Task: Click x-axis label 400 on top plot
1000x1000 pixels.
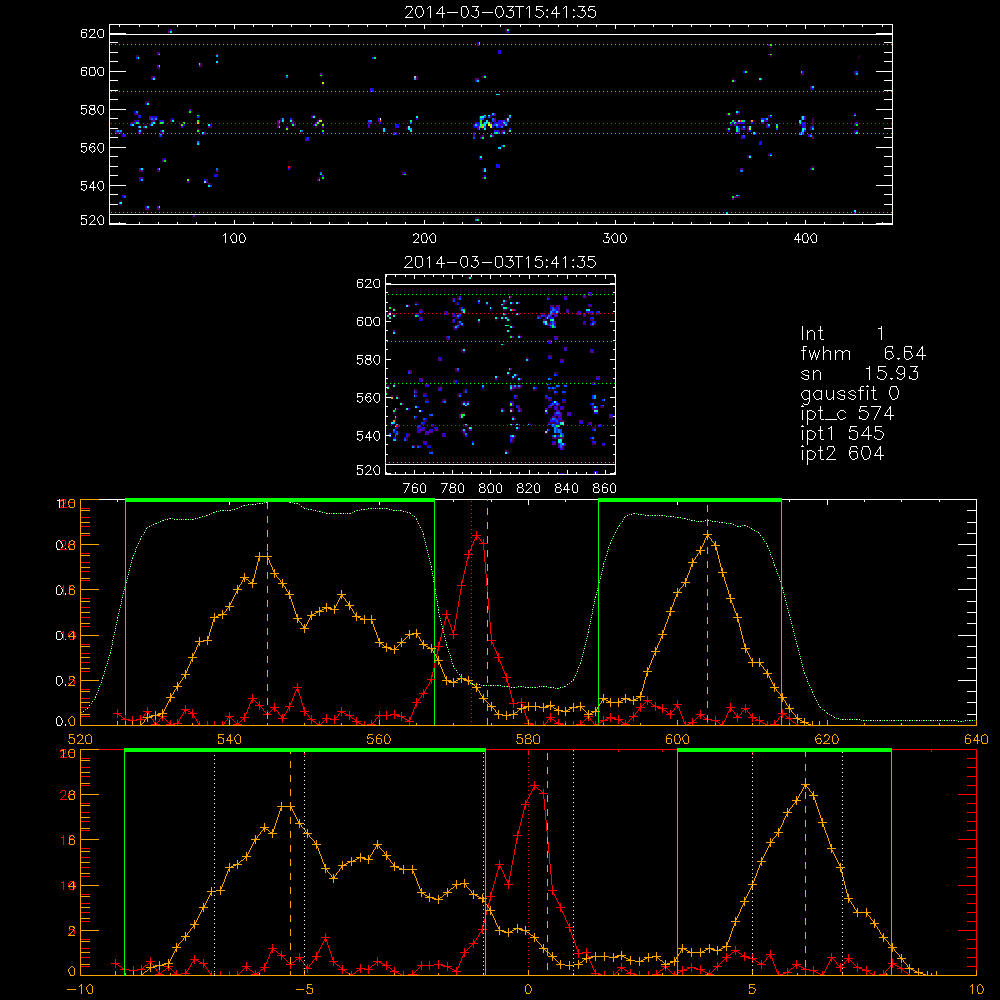Action: coord(805,239)
